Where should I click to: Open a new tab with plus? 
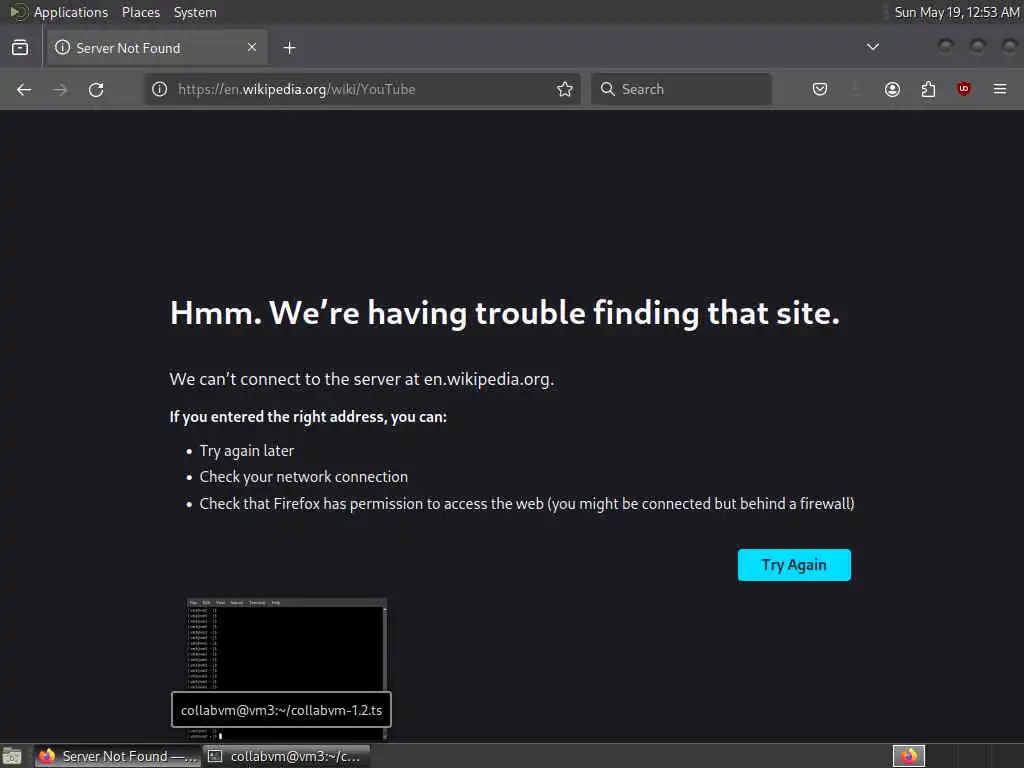[289, 48]
